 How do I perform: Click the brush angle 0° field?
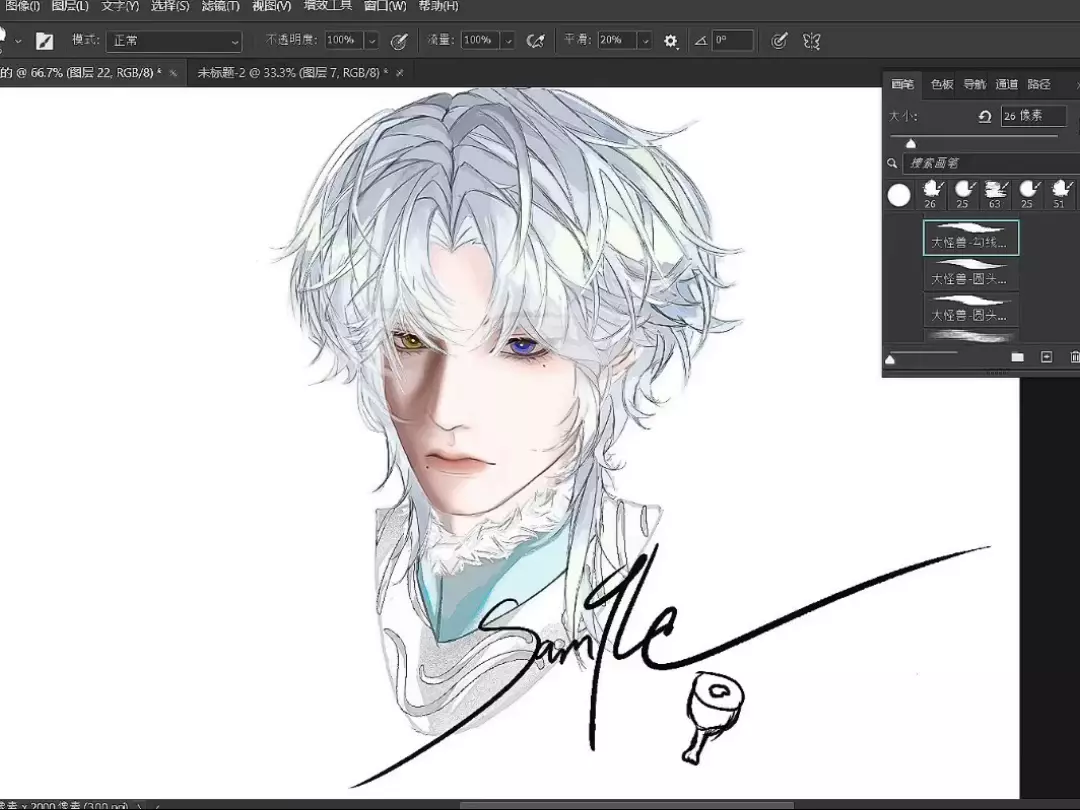tap(732, 41)
